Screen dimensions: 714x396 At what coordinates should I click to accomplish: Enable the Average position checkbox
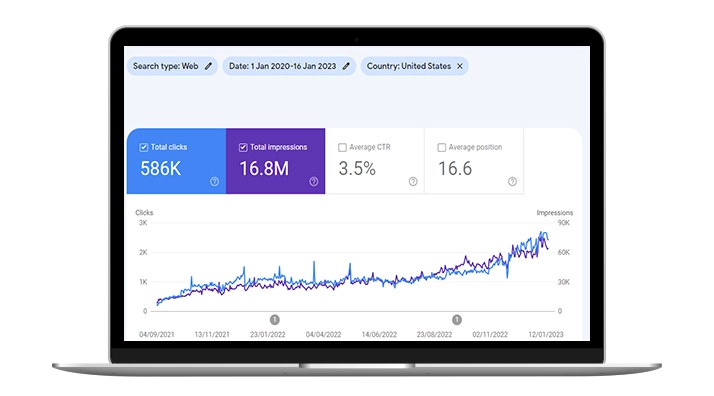(442, 147)
